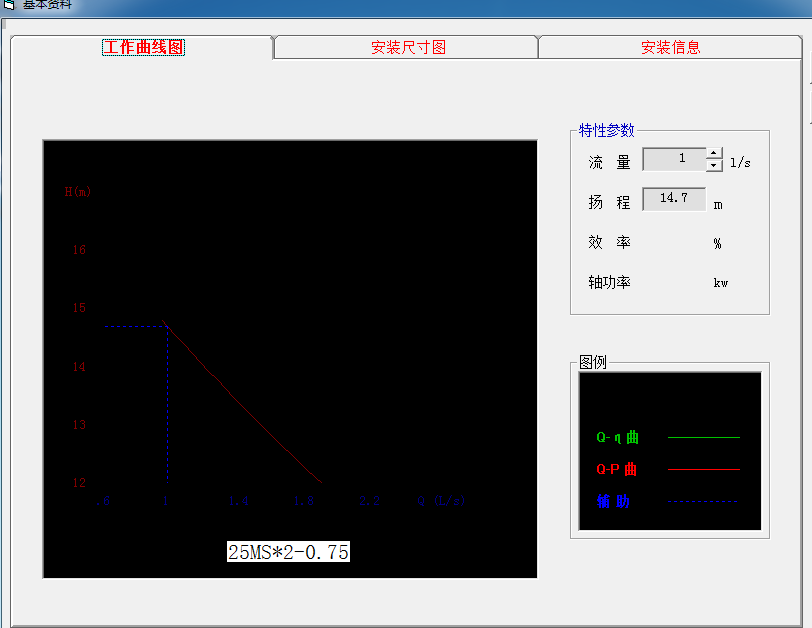
Task: Click the 流量 value field showing 1
Action: [x=674, y=159]
